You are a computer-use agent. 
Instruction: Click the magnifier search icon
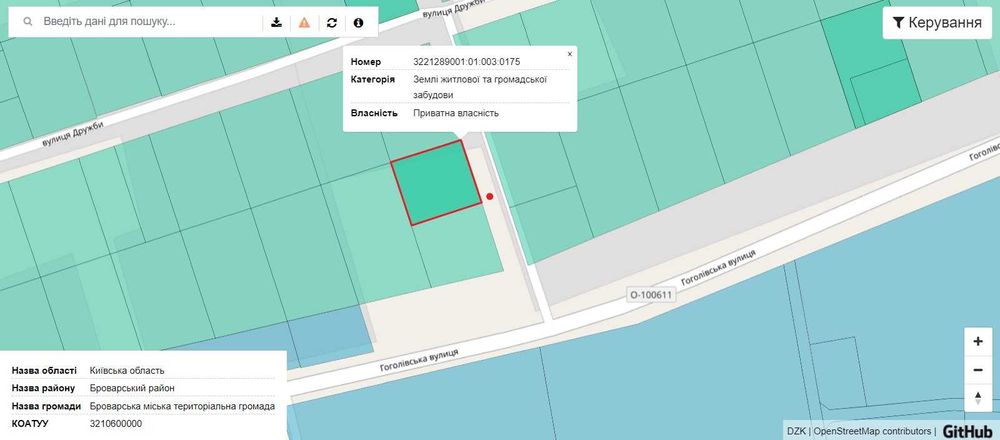point(28,22)
